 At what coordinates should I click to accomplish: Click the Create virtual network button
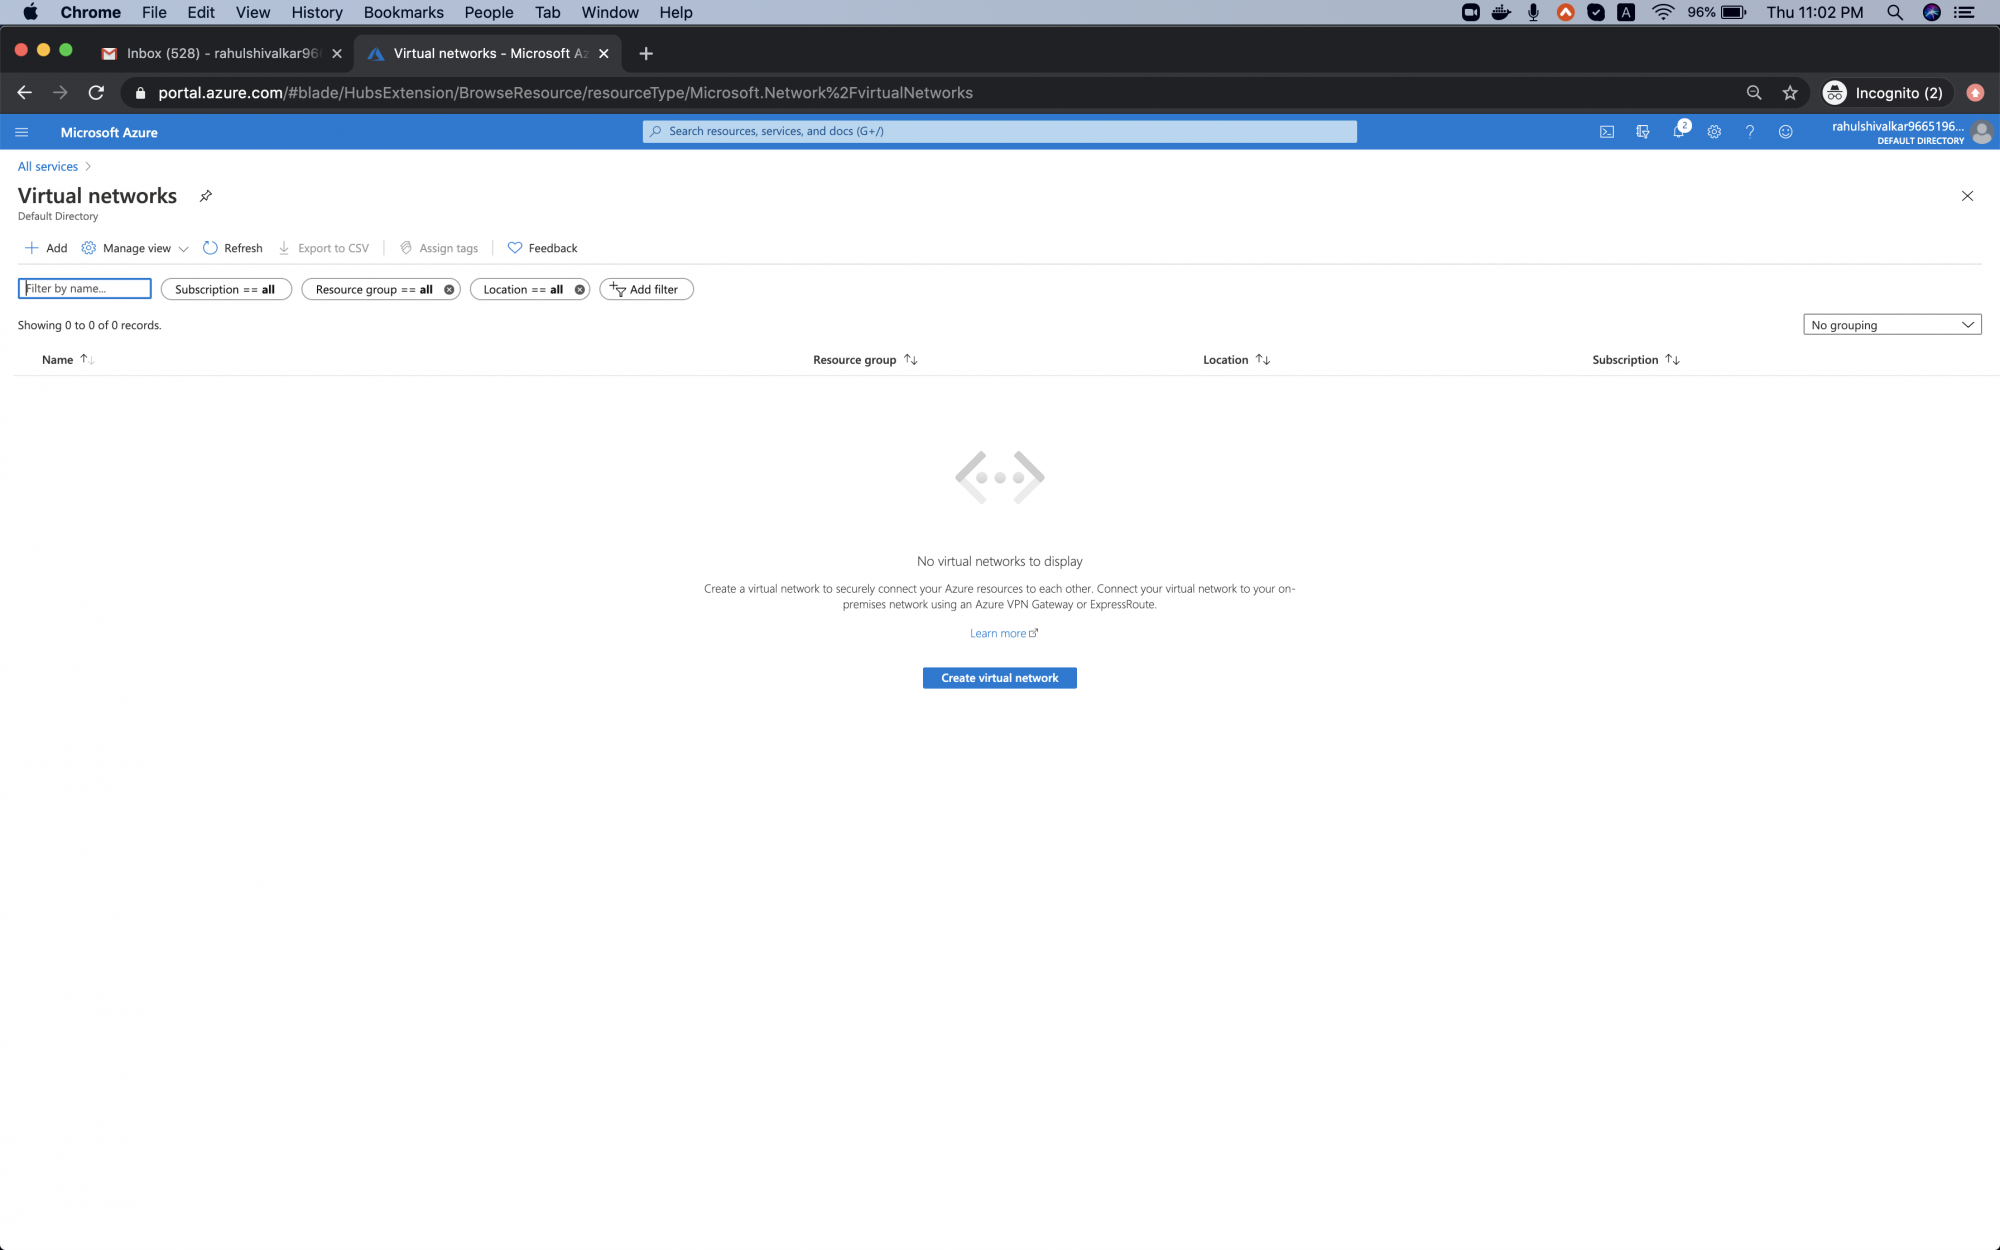click(999, 678)
